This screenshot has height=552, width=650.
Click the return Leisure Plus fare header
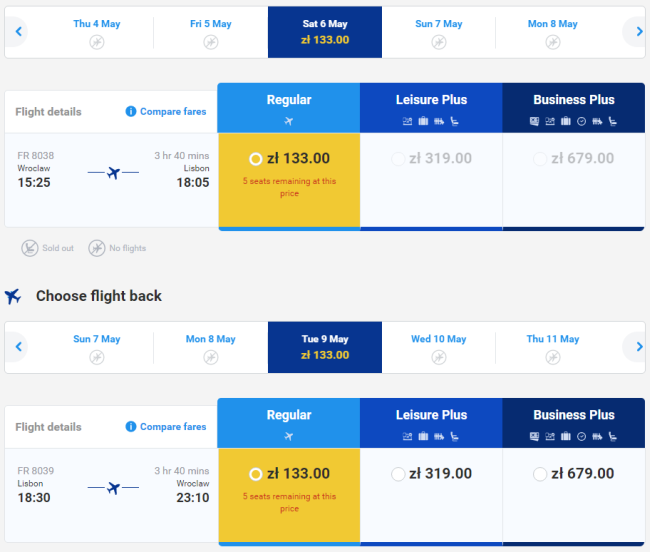click(431, 422)
